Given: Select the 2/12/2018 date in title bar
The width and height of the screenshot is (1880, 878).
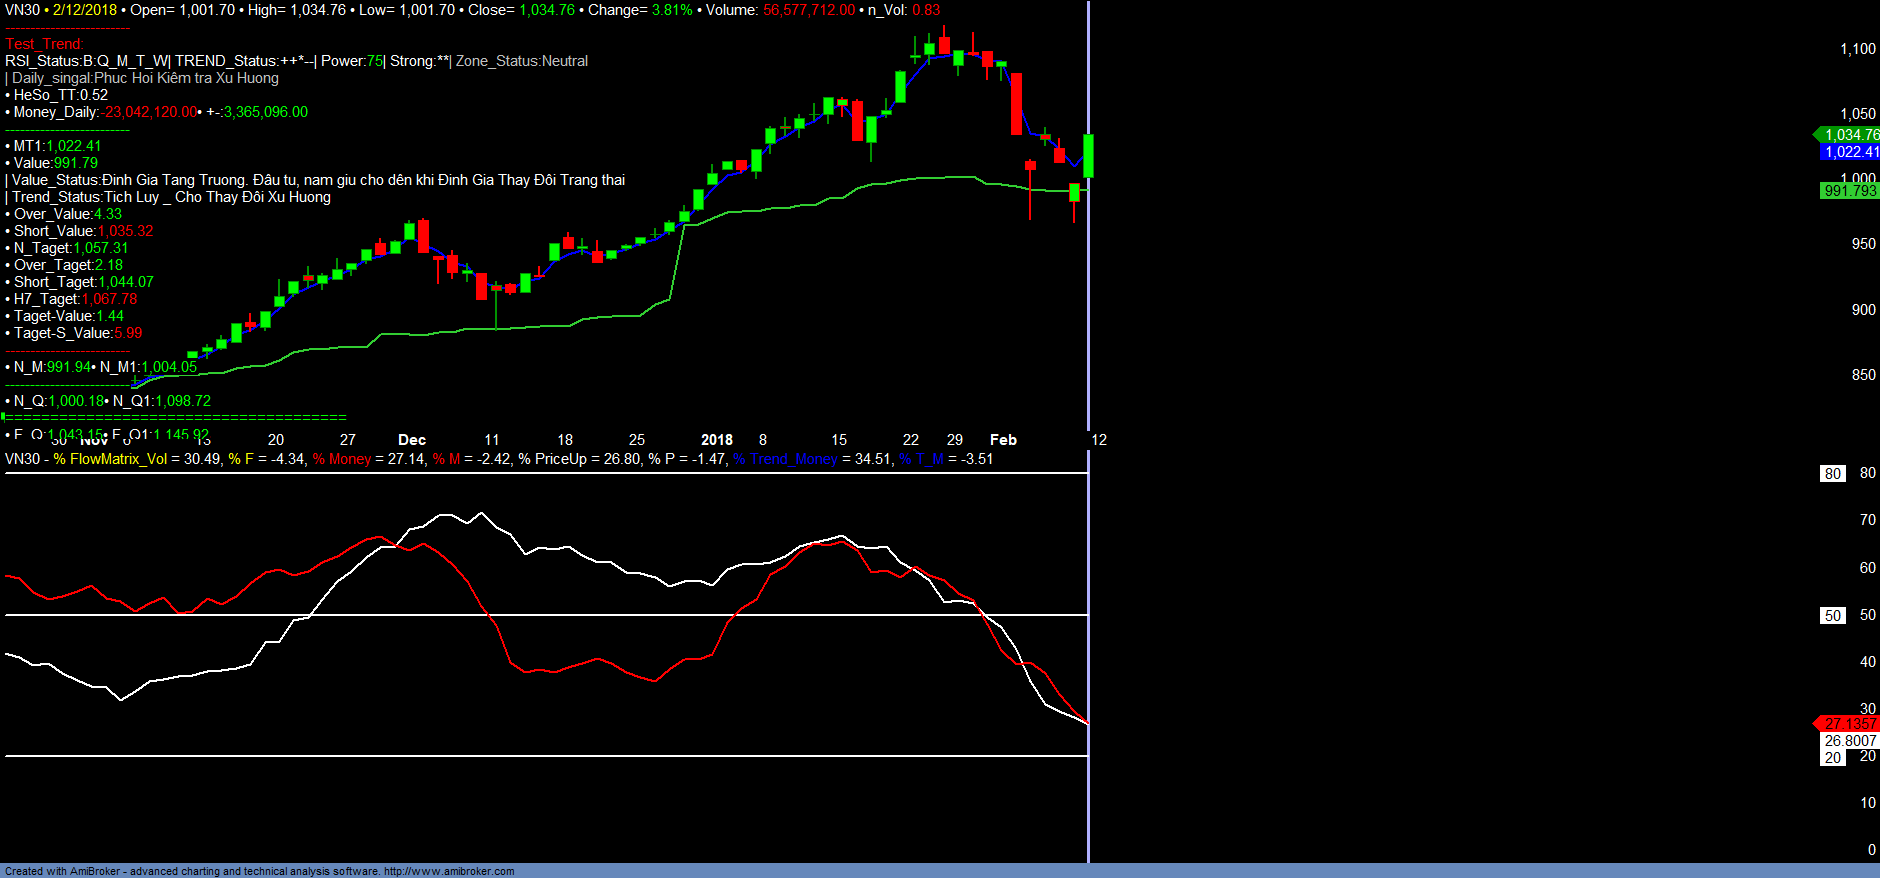Looking at the screenshot, I should (85, 10).
